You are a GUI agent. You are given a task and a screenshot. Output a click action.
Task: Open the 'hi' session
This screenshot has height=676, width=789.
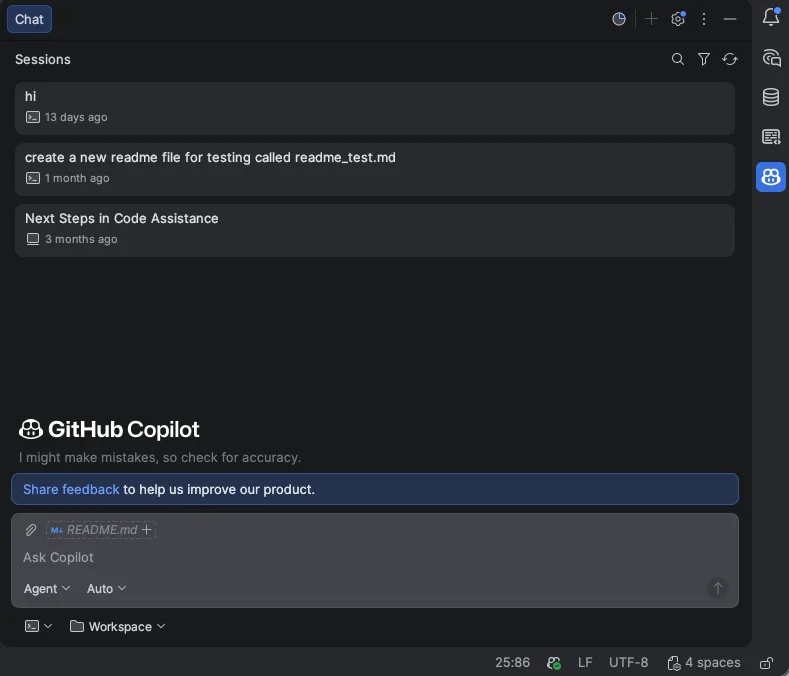[375, 108]
